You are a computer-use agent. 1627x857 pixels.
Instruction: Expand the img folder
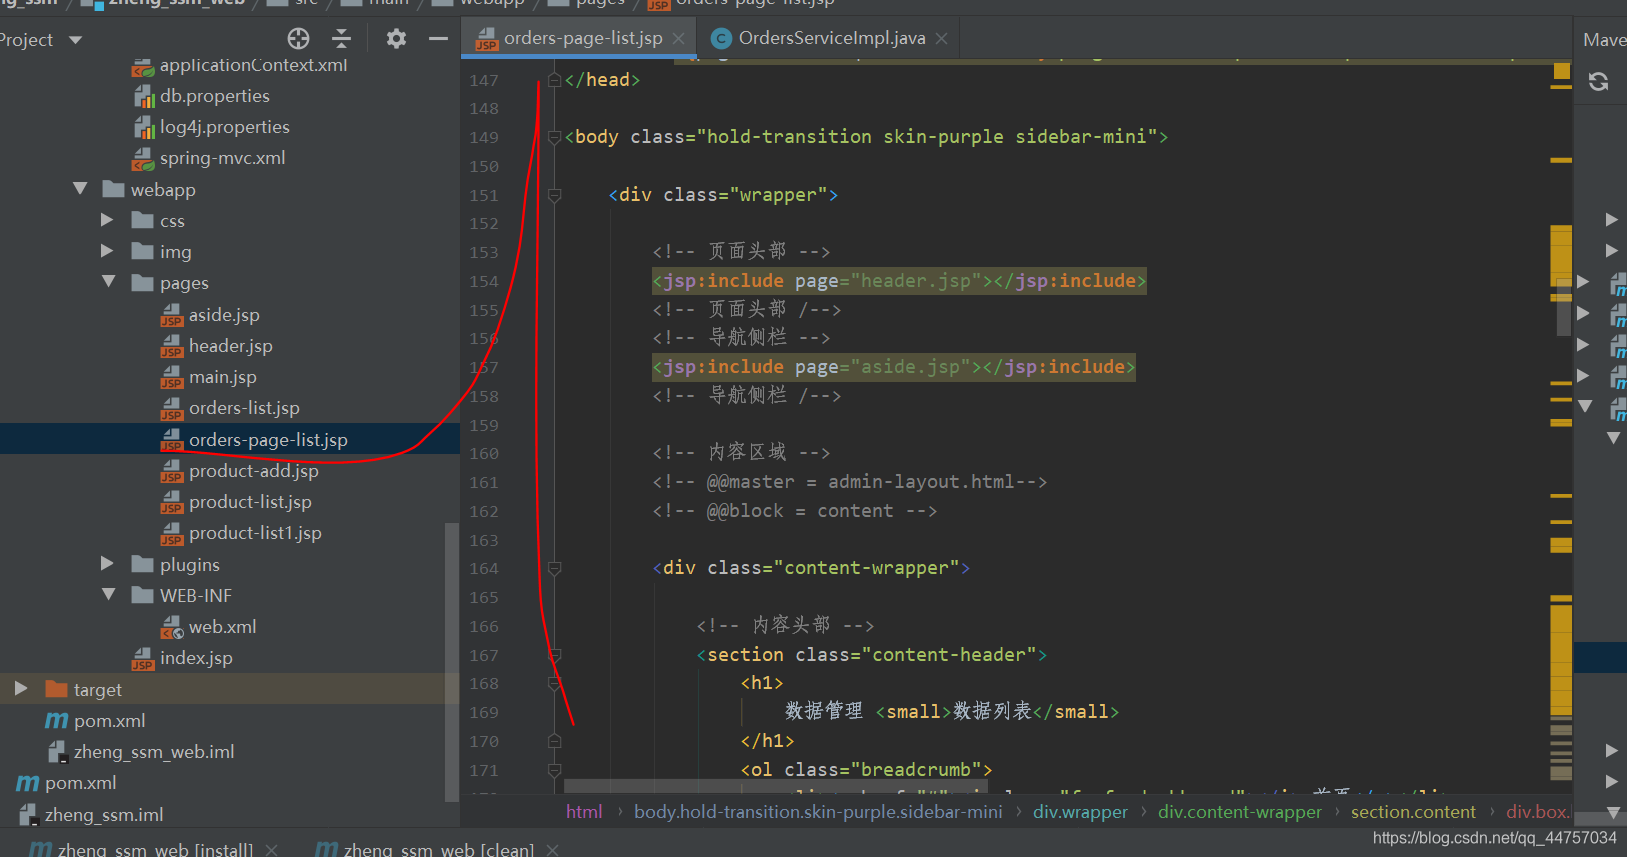[x=107, y=251]
